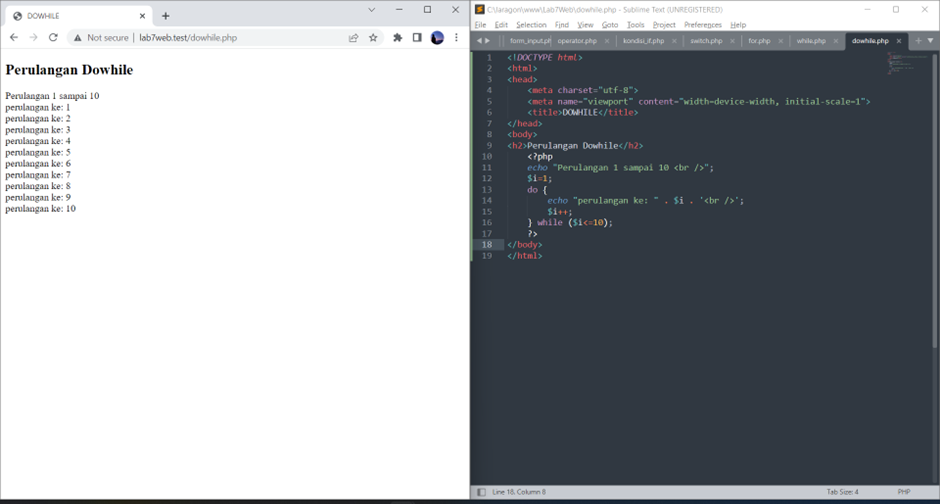Close the dowhile.php tab
The width and height of the screenshot is (940, 504).
(x=899, y=41)
